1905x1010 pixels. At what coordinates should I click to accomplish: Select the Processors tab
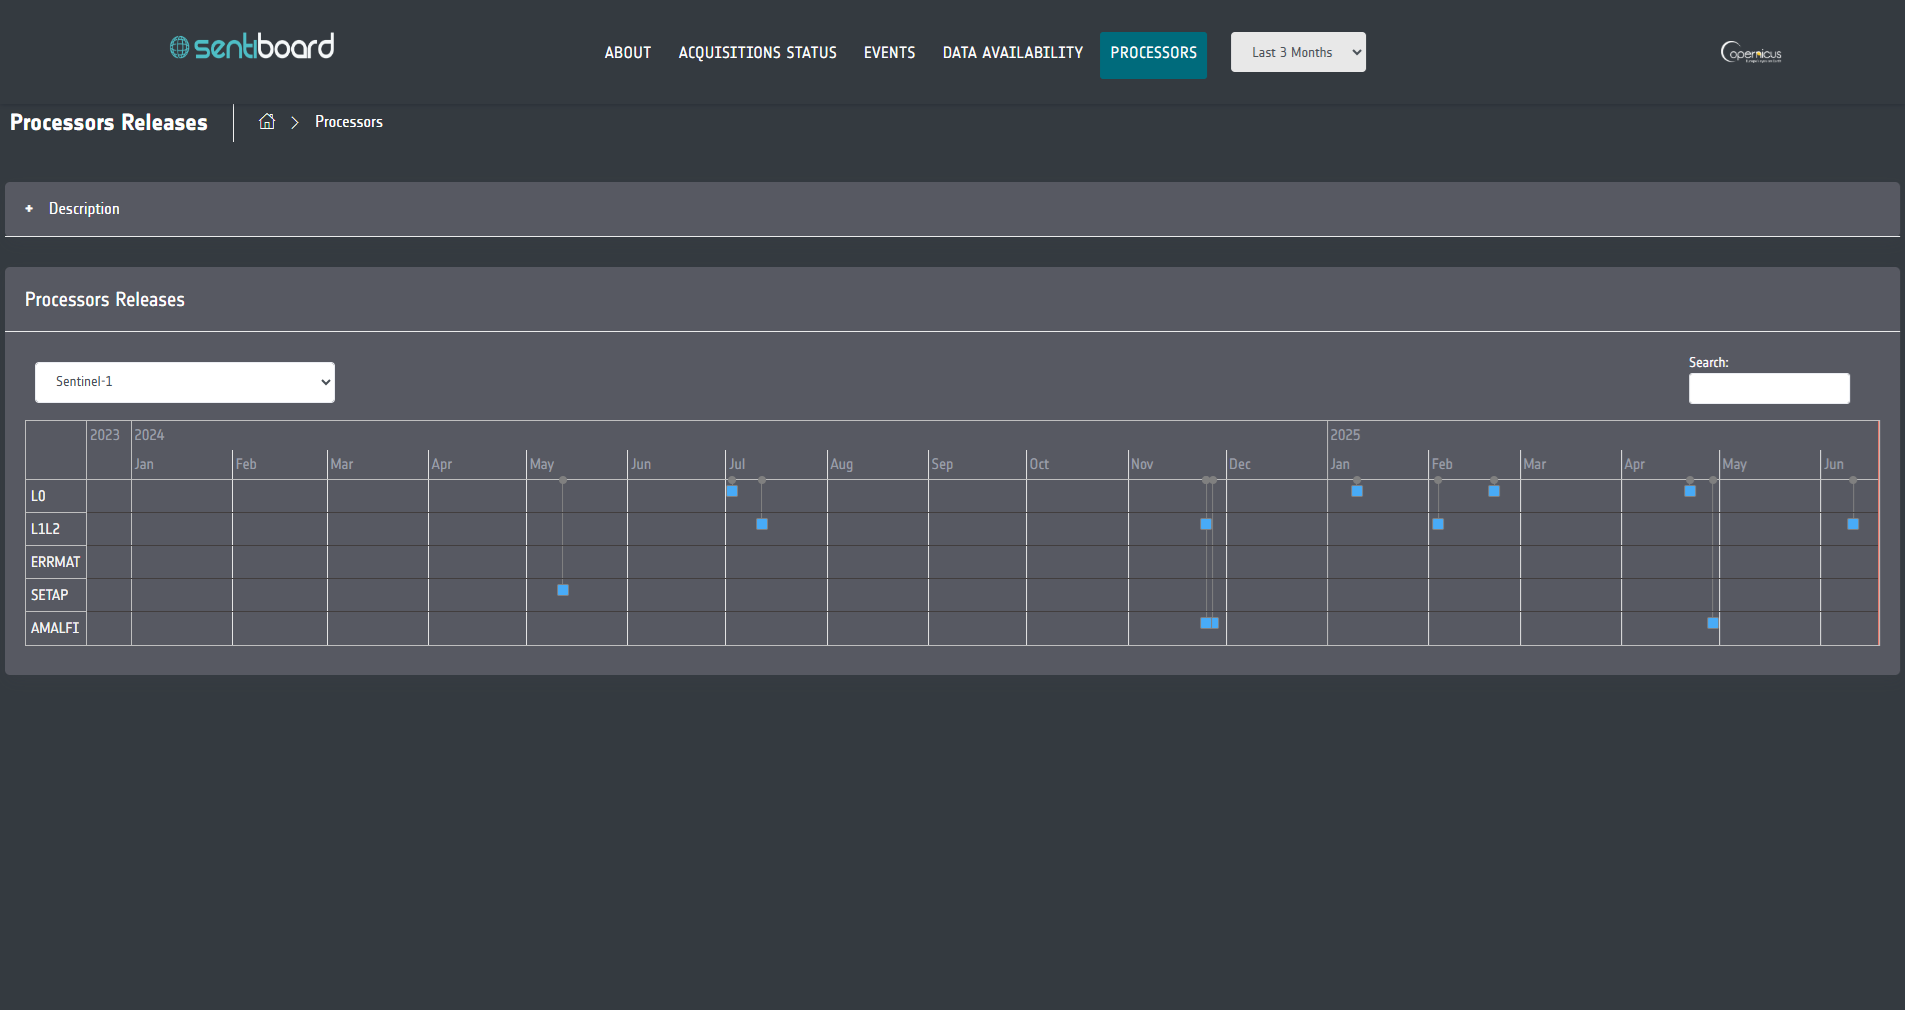(x=1153, y=53)
